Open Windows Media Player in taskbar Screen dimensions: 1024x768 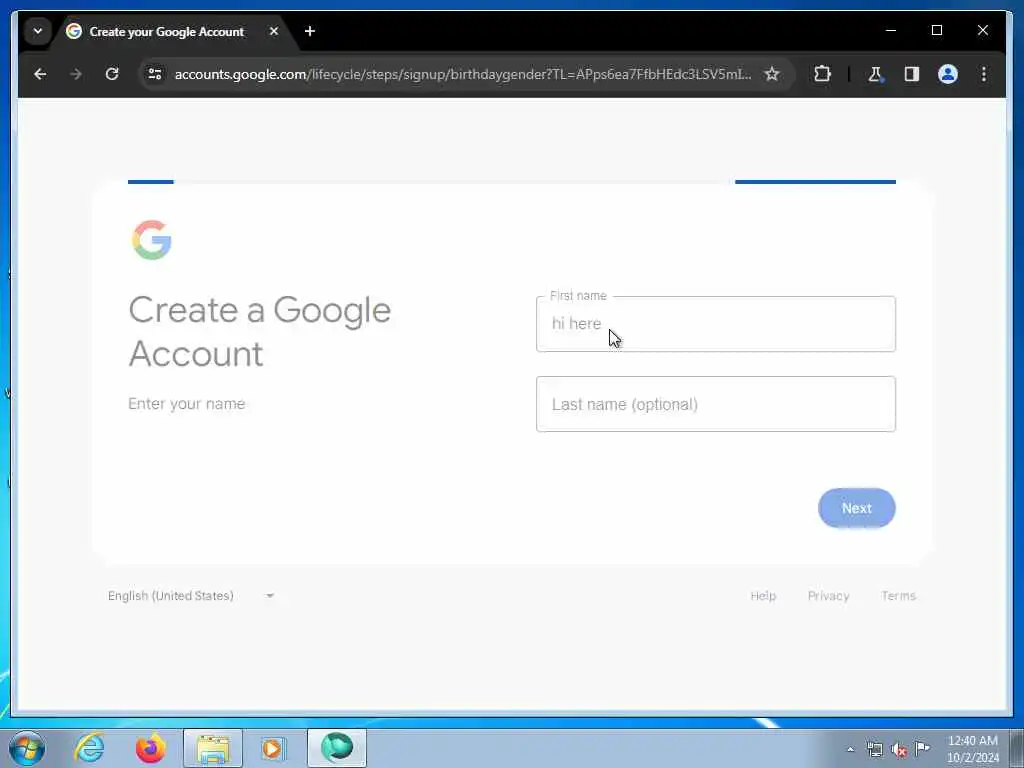[x=273, y=748]
